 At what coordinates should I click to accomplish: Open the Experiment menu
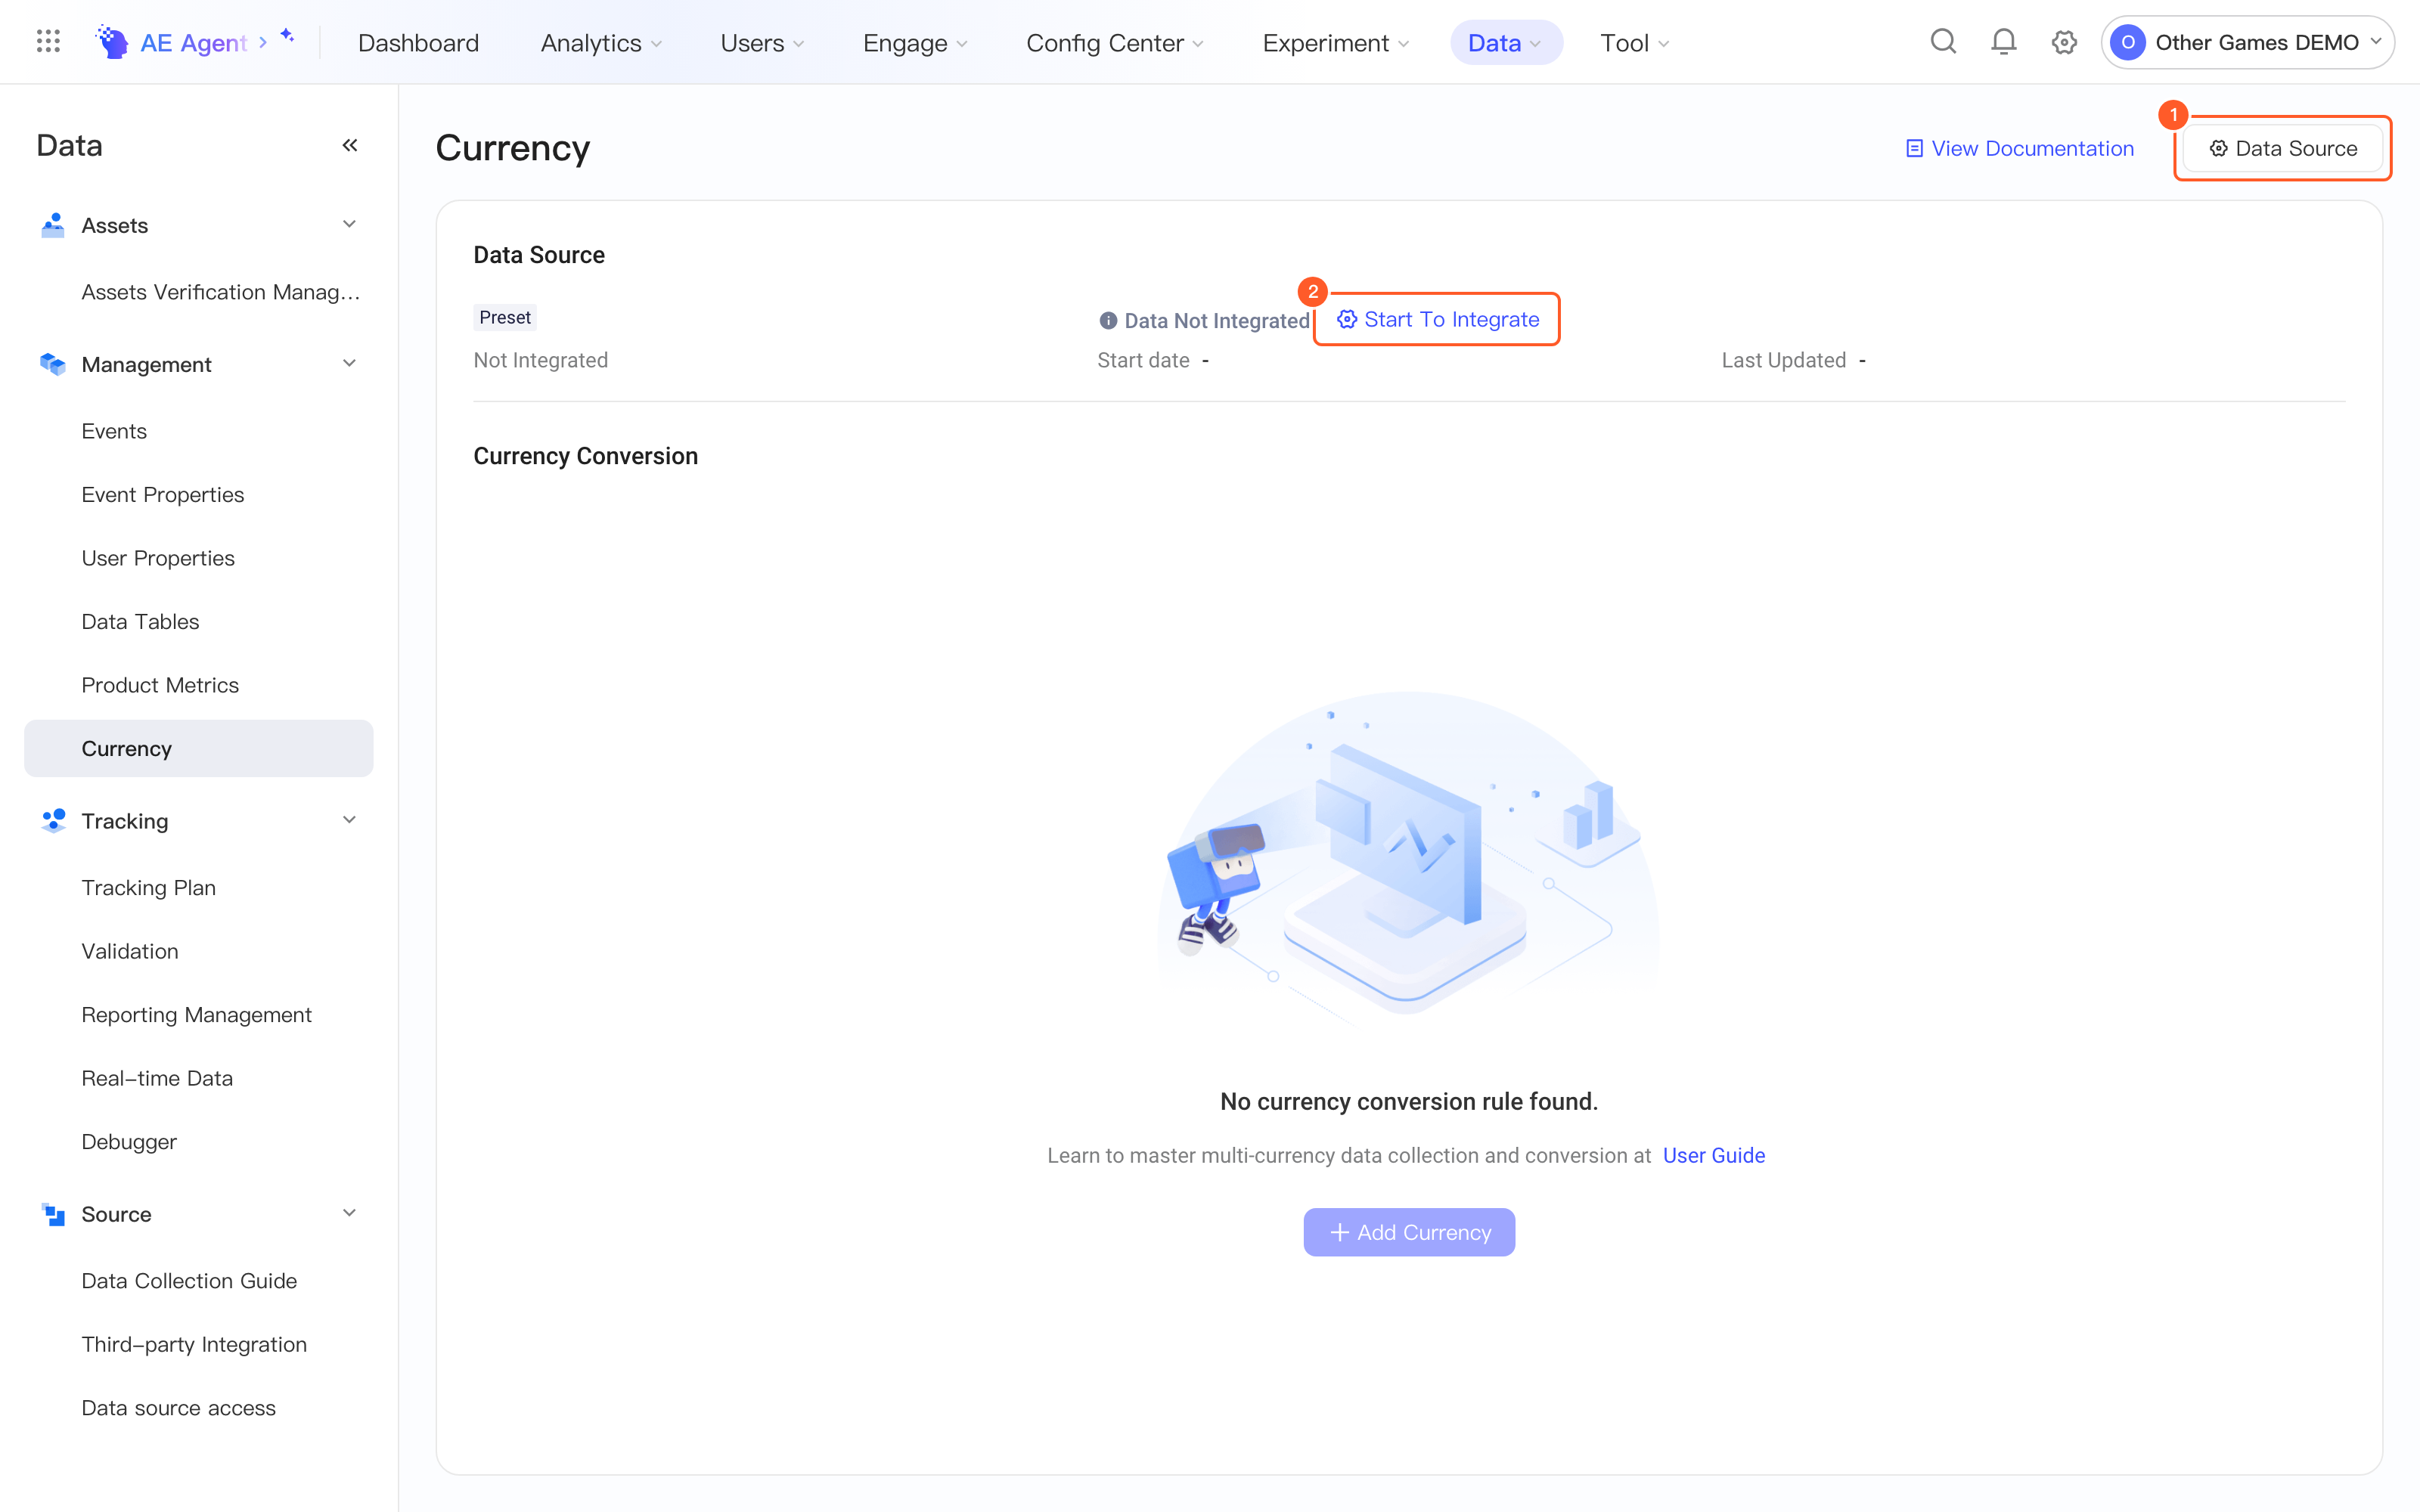(x=1335, y=43)
